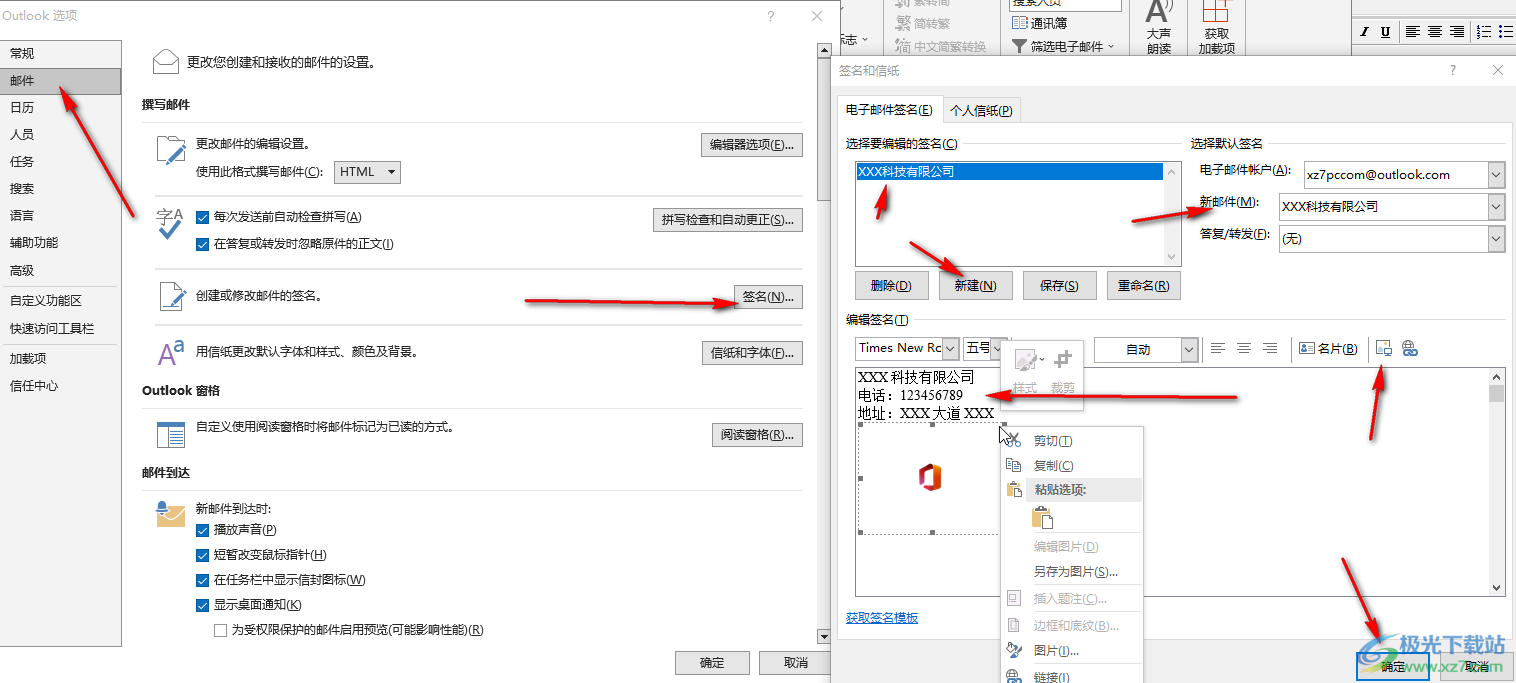Click align right icon in background ribbon
This screenshot has height=683, width=1516.
[x=1457, y=32]
